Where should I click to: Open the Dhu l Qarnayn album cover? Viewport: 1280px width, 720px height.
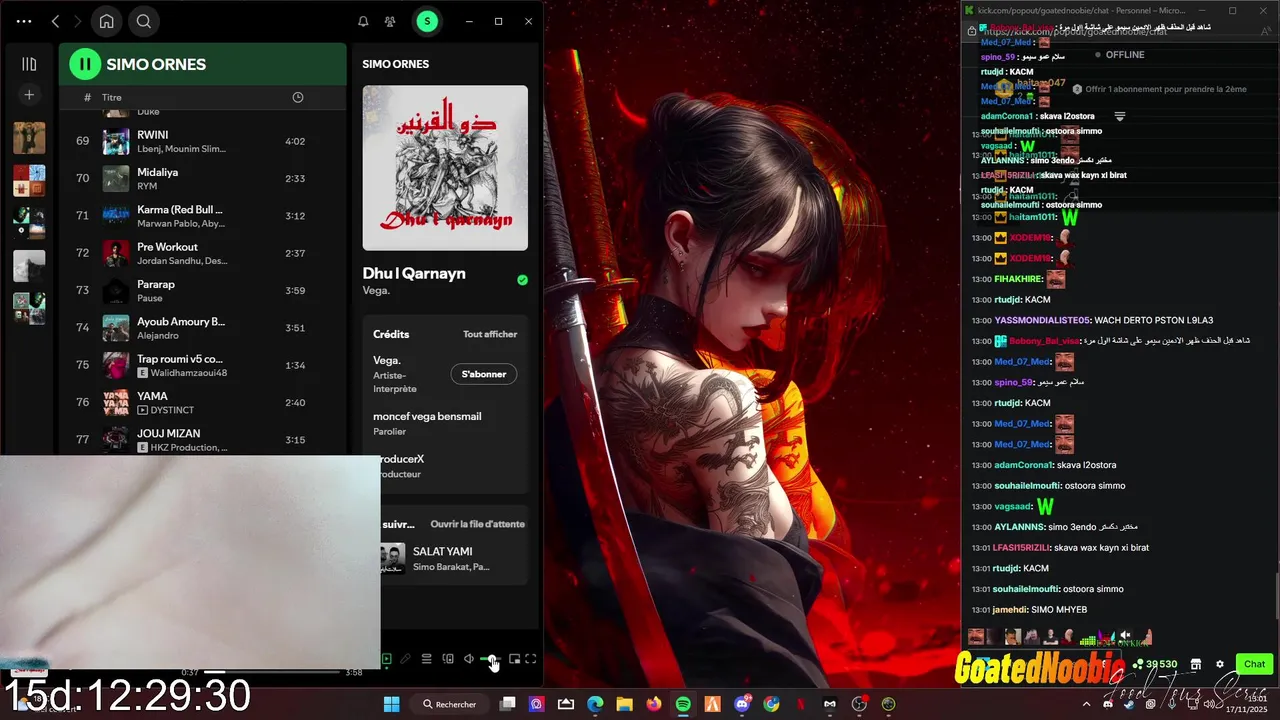tap(445, 168)
